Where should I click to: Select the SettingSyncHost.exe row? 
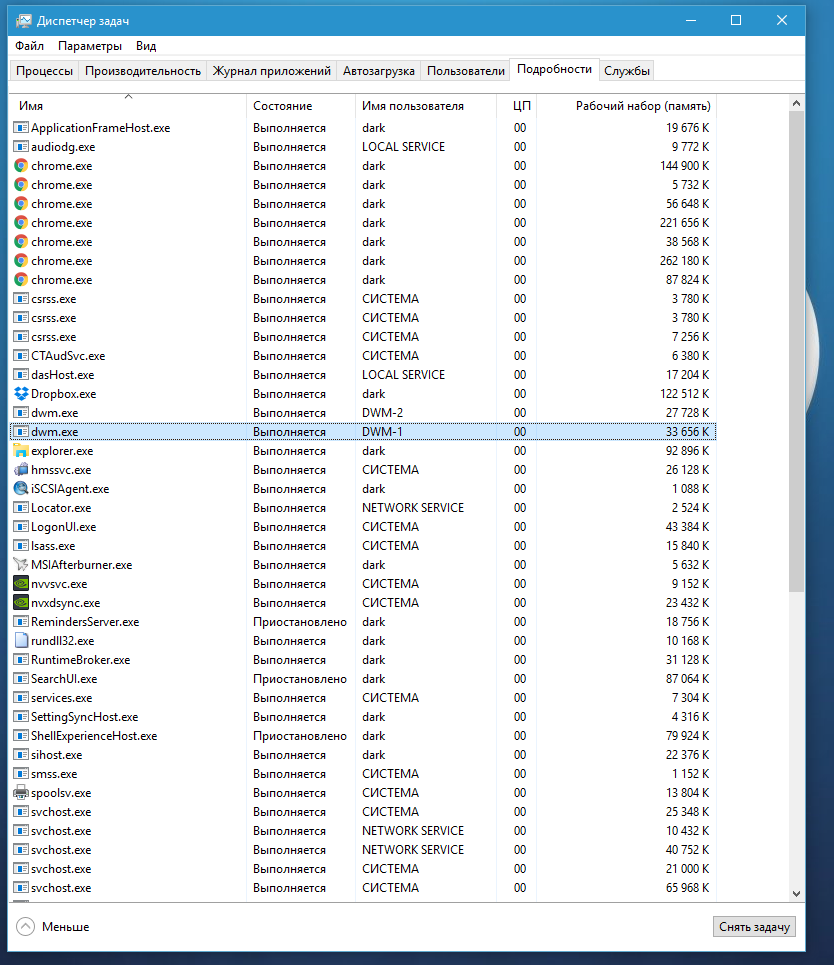tap(363, 717)
